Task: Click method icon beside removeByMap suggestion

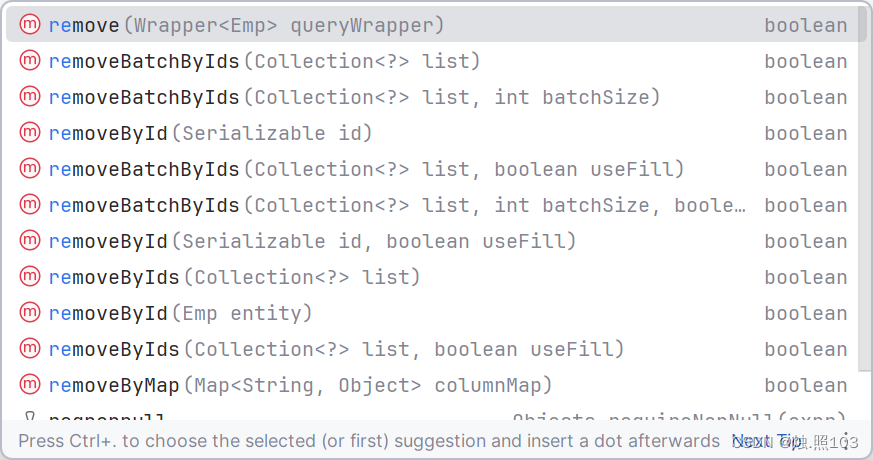Action: coord(30,384)
